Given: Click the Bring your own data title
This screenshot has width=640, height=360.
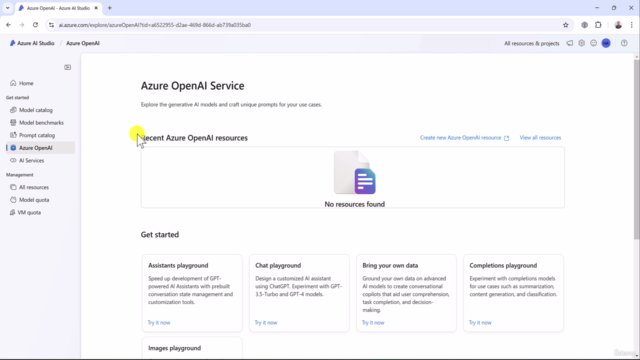Looking at the screenshot, I should point(390,265).
